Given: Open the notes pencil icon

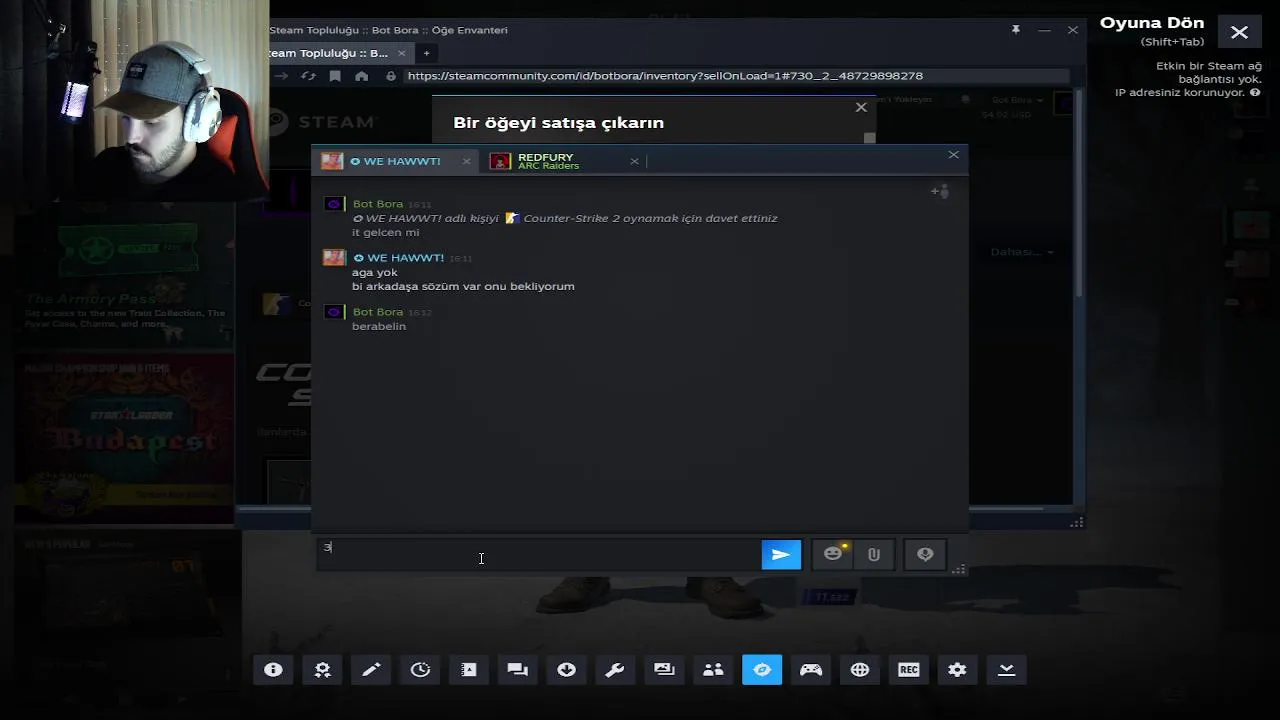Looking at the screenshot, I should pos(371,670).
